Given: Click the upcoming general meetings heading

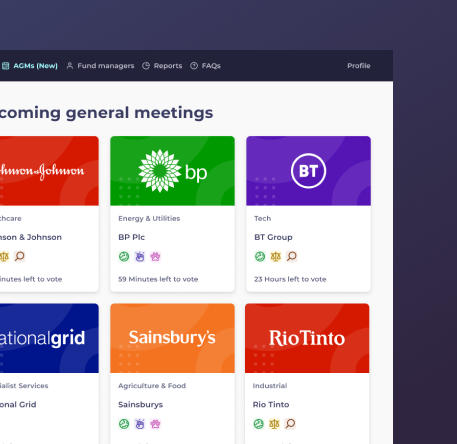Looking at the screenshot, I should [106, 113].
